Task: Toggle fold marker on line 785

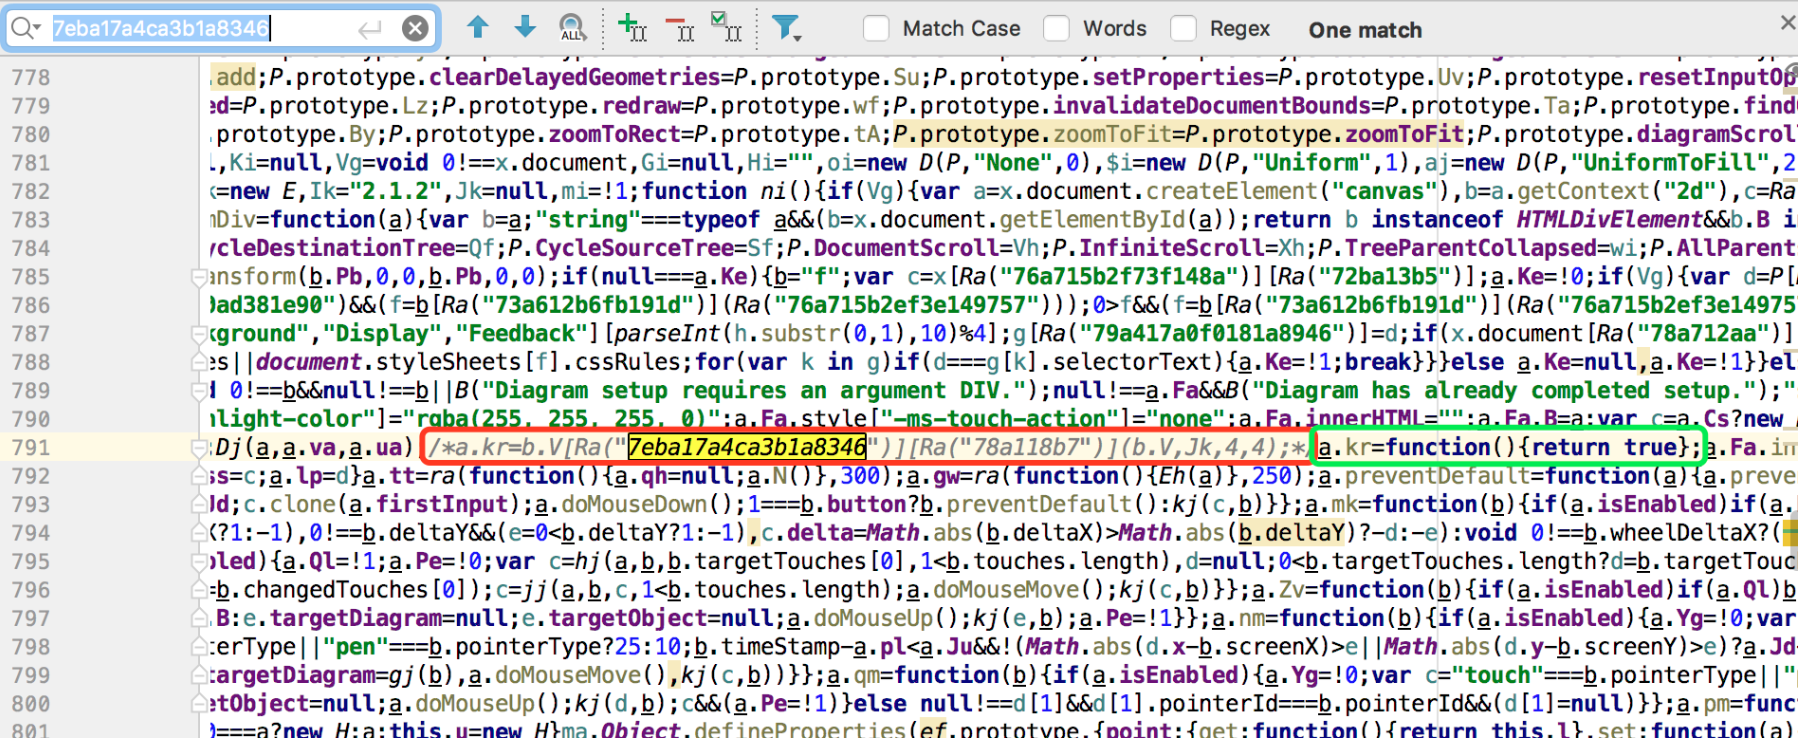Action: click(x=200, y=277)
